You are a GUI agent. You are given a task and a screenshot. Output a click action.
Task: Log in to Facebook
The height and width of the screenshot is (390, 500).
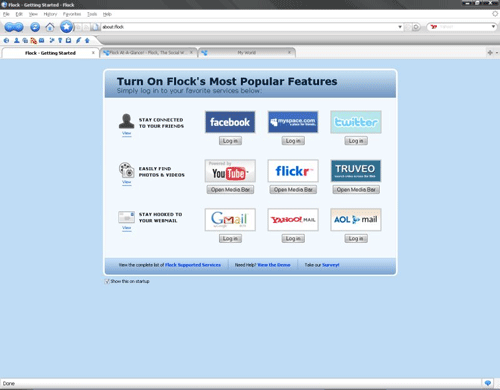[x=230, y=141]
